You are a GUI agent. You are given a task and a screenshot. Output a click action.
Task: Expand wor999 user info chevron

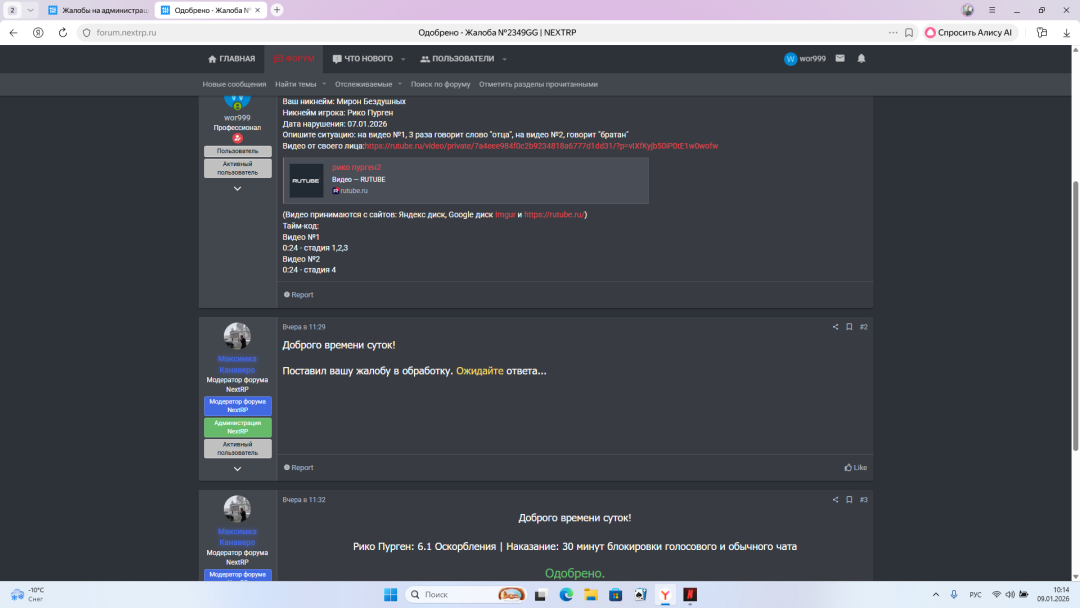238,189
